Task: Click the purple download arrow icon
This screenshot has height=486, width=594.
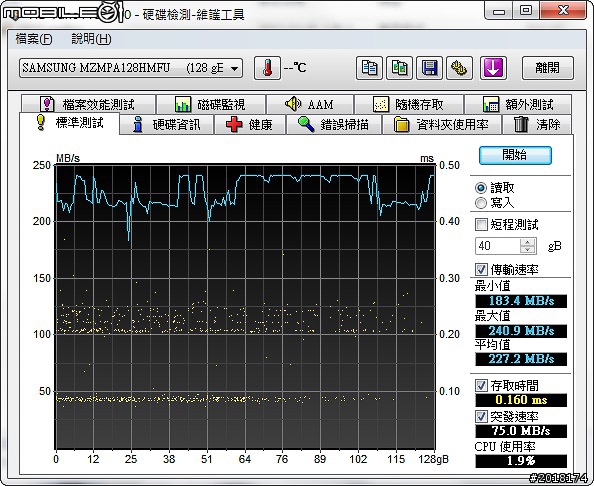Action: (x=493, y=68)
